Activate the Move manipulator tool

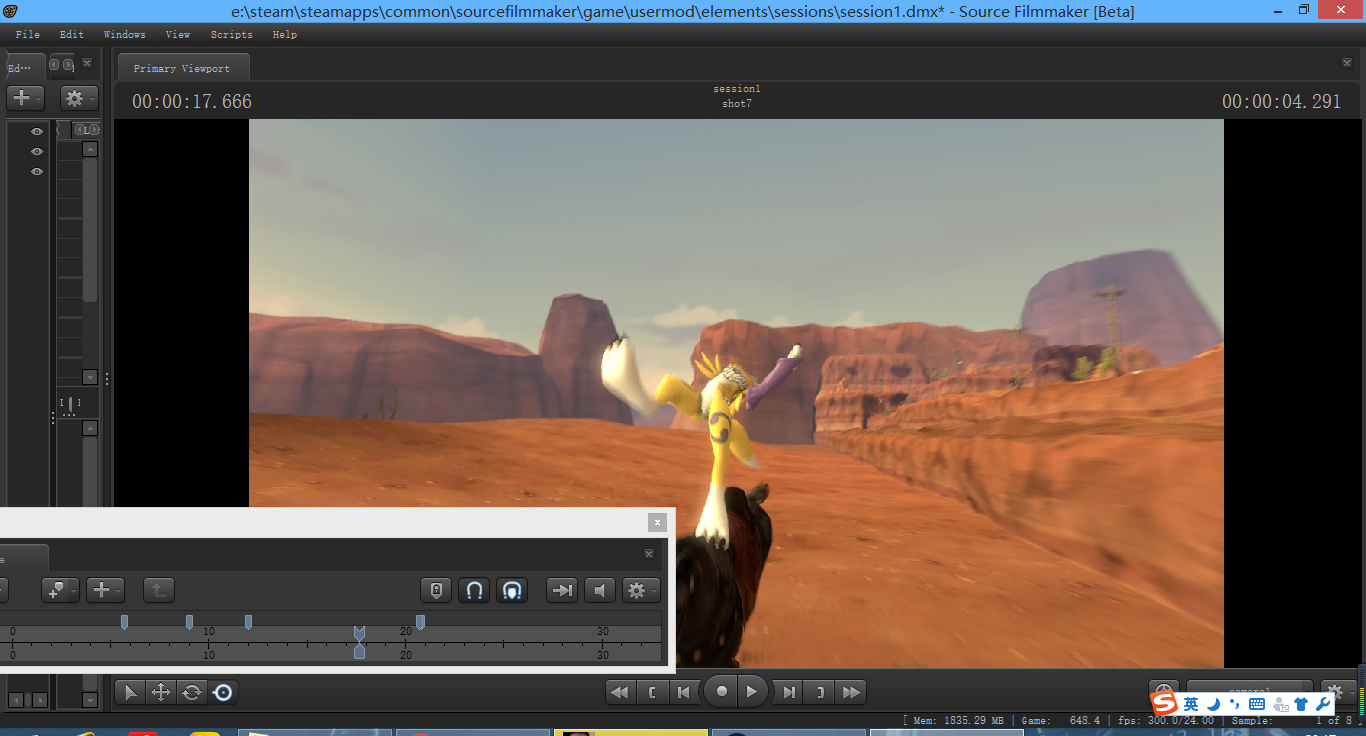(160, 692)
